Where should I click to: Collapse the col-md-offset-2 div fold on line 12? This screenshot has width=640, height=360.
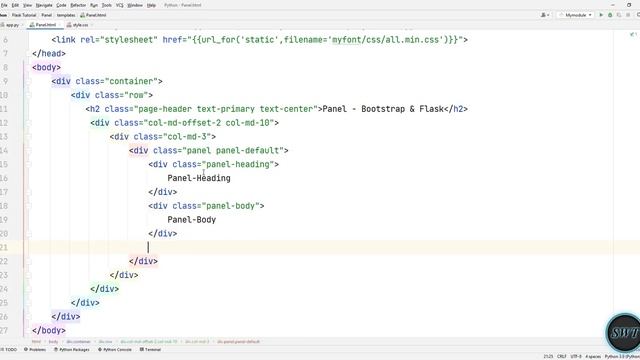point(28,123)
